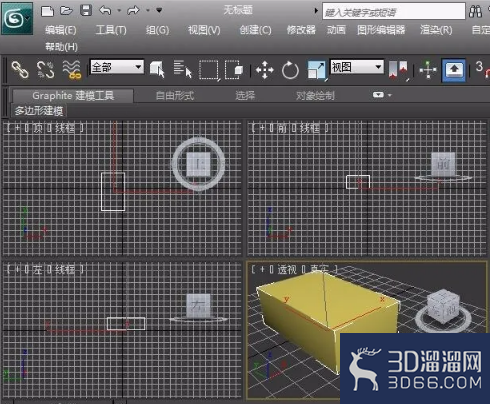490x404 pixels.
Task: Create a new scene with New icon
Action: [47, 11]
